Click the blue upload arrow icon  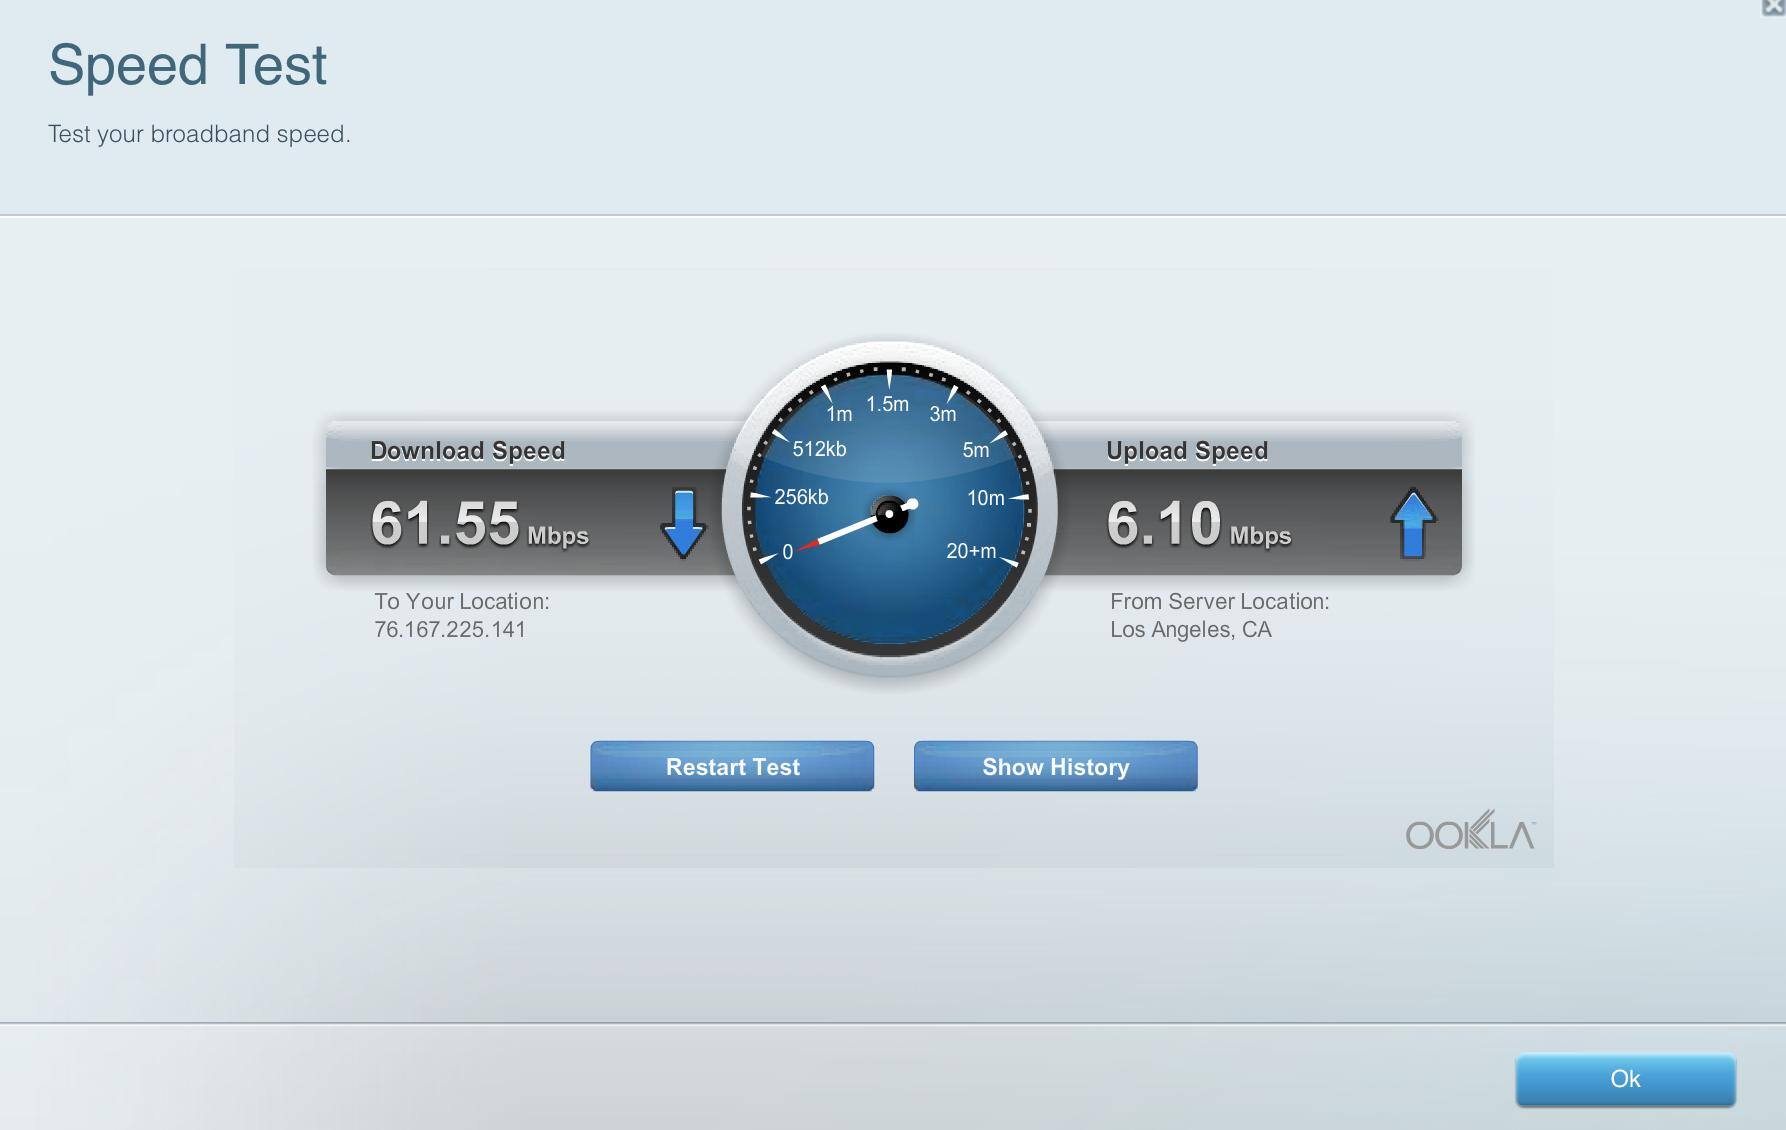[x=1412, y=523]
